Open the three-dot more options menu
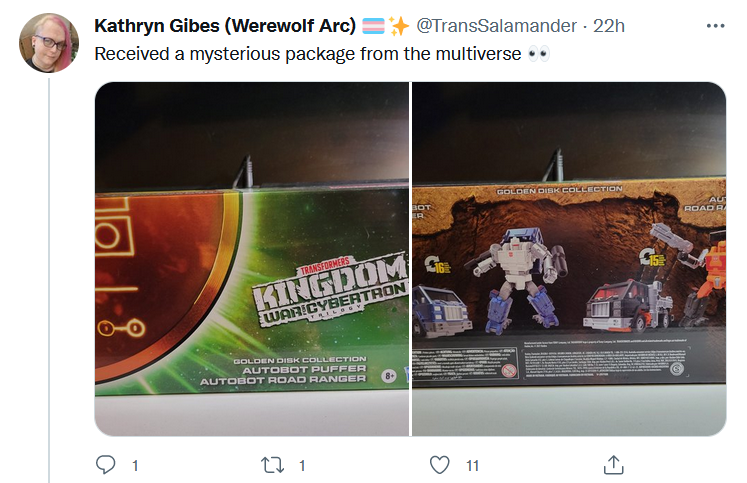The image size is (747, 483). pos(716,26)
